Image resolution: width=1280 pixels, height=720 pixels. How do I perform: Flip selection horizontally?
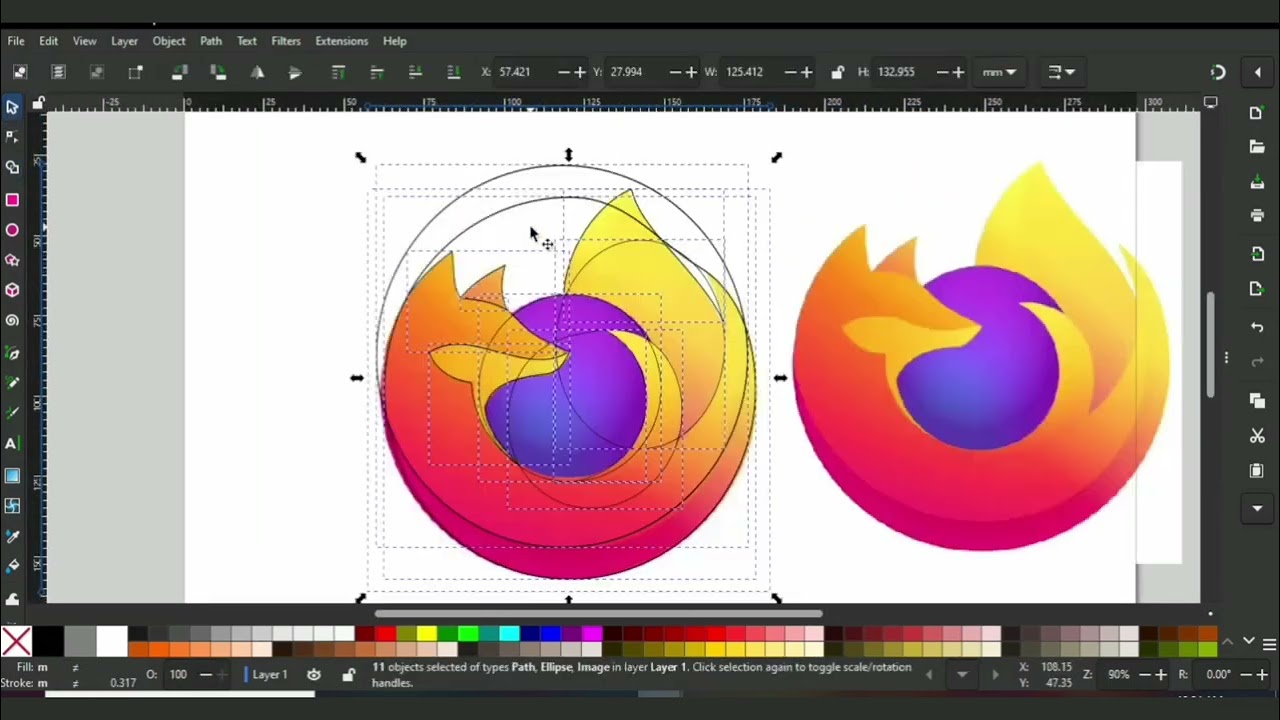(257, 72)
